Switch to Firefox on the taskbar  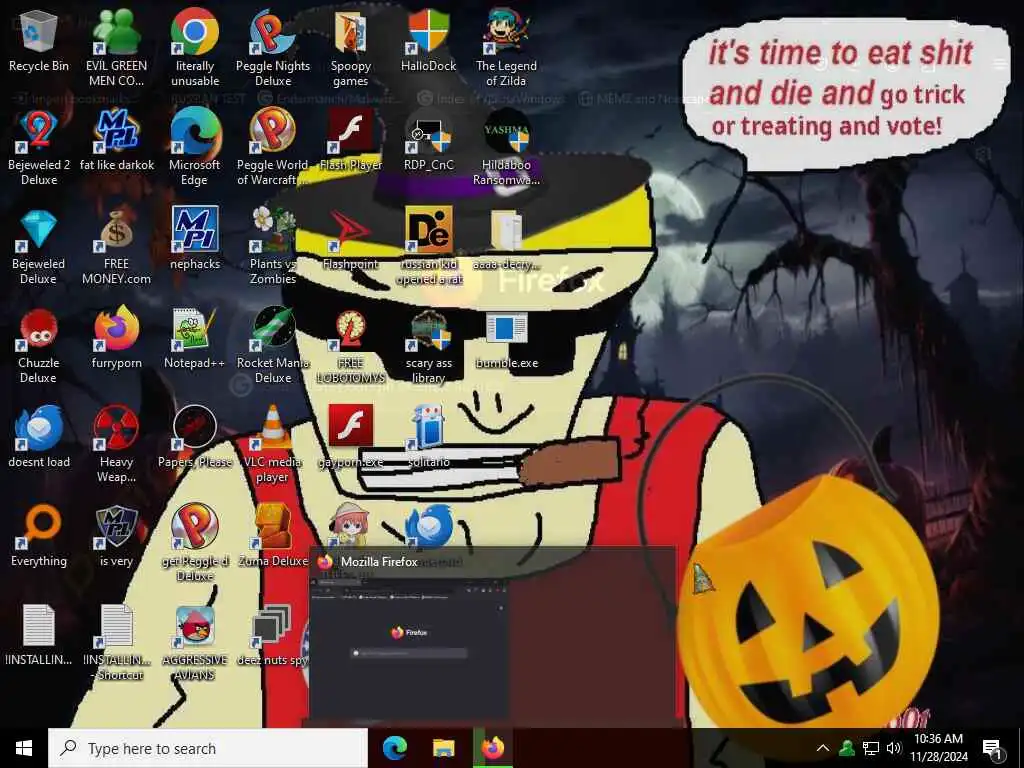point(493,748)
